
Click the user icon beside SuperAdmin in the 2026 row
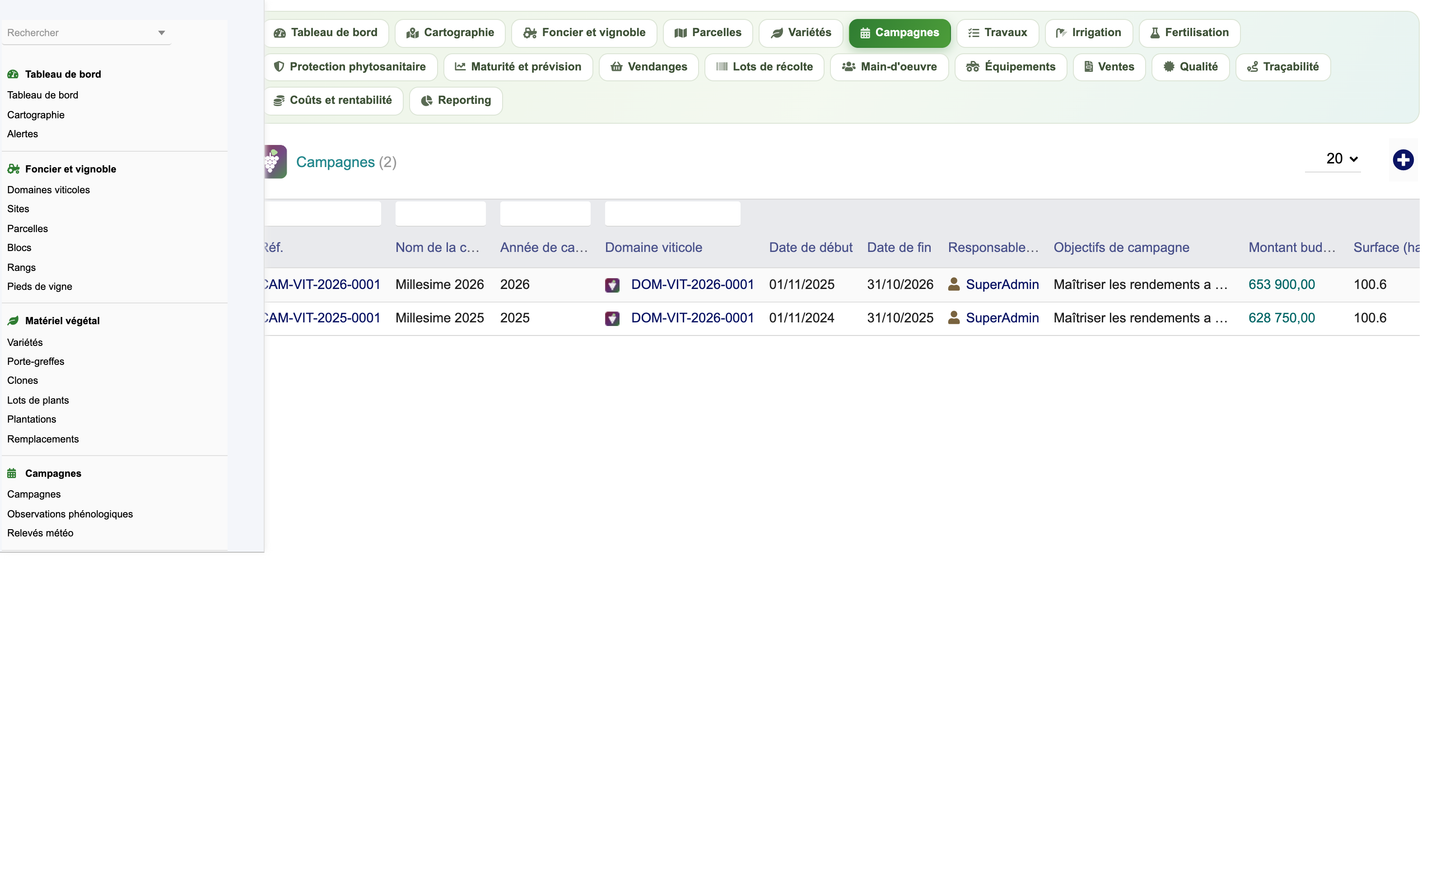click(954, 284)
